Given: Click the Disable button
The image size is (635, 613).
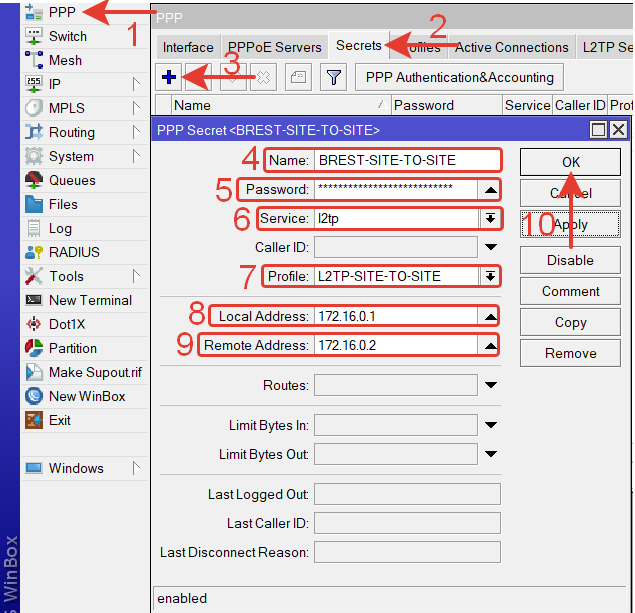Looking at the screenshot, I should pos(570,260).
